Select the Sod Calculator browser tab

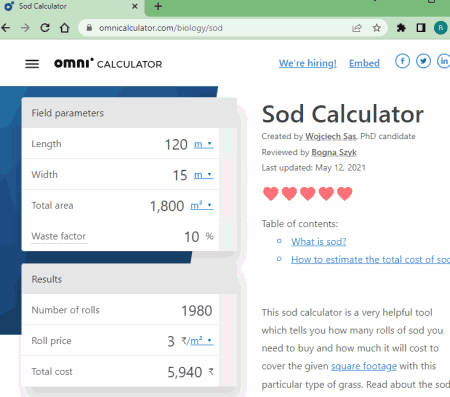click(x=72, y=7)
